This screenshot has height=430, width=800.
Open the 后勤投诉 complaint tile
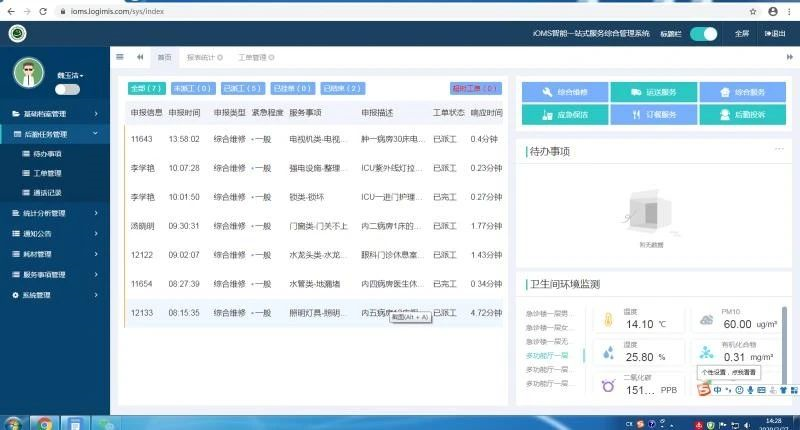click(741, 115)
